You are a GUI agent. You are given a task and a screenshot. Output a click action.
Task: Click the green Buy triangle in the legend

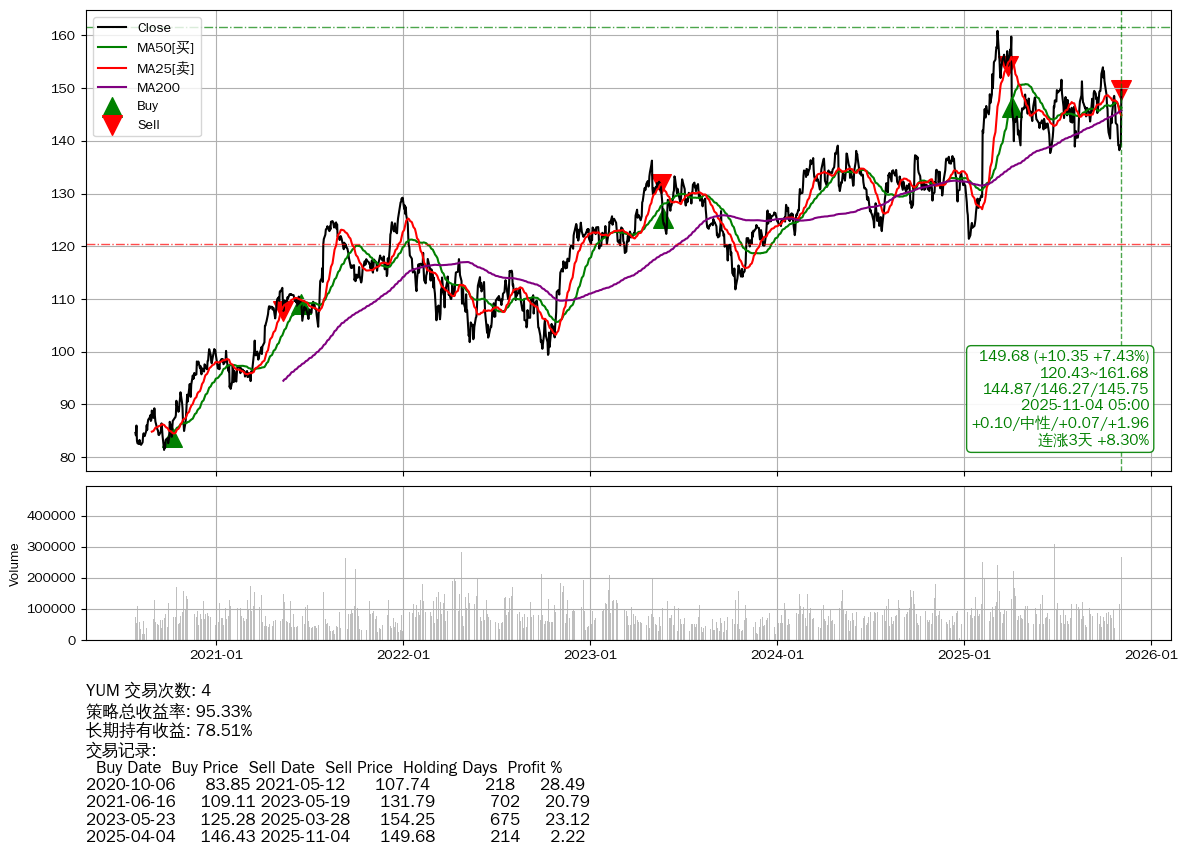(x=113, y=106)
